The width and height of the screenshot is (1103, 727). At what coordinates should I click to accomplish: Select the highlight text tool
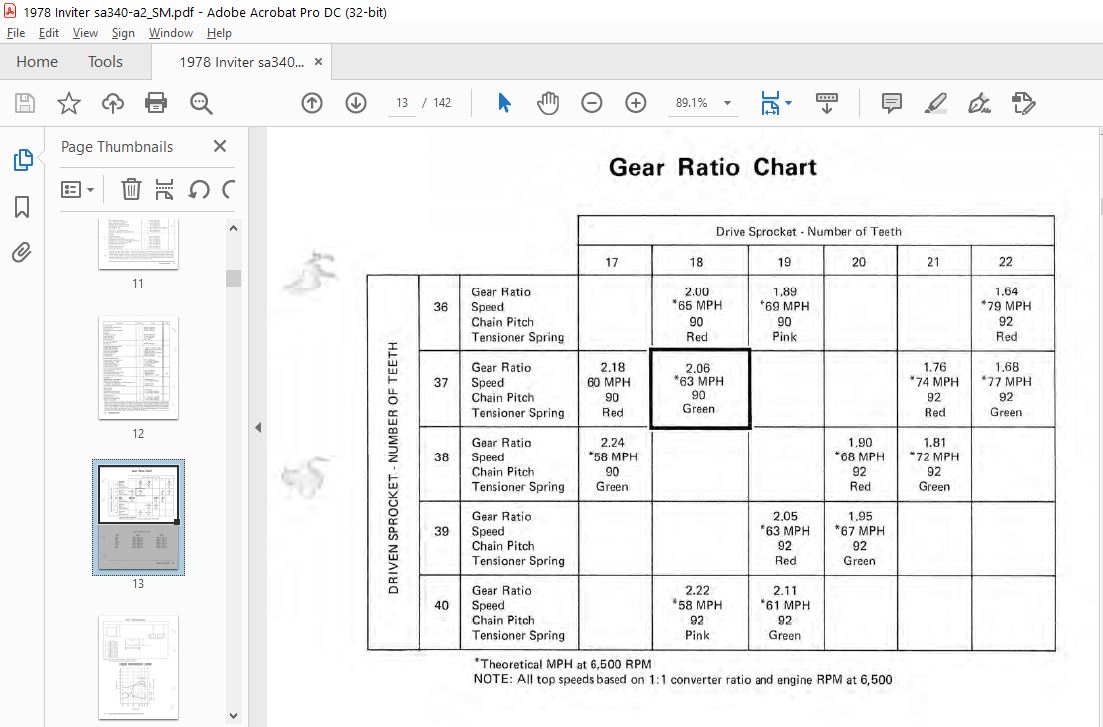click(x=936, y=103)
